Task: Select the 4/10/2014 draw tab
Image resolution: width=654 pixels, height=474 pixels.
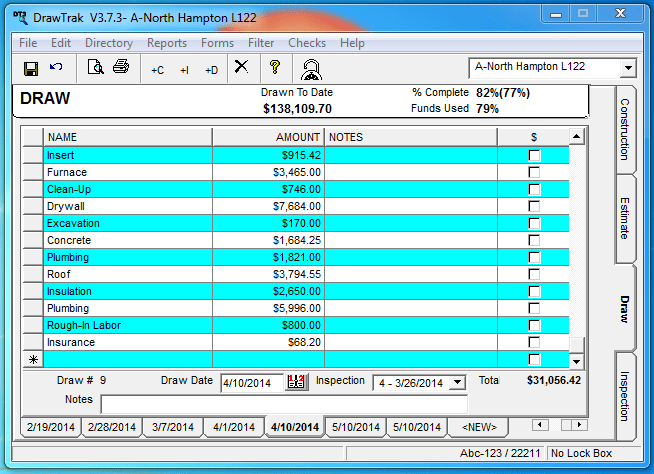Action: [295, 427]
